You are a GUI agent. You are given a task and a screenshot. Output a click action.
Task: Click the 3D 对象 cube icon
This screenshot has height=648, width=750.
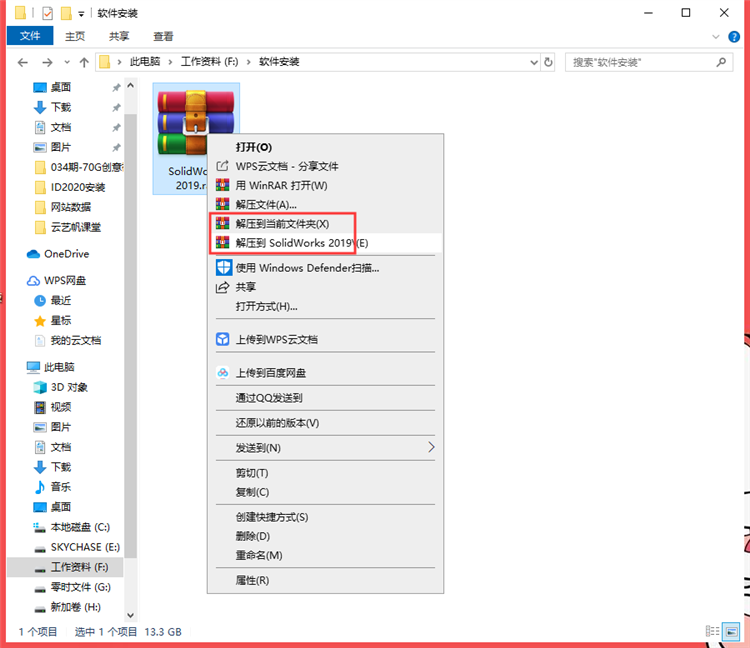40,387
